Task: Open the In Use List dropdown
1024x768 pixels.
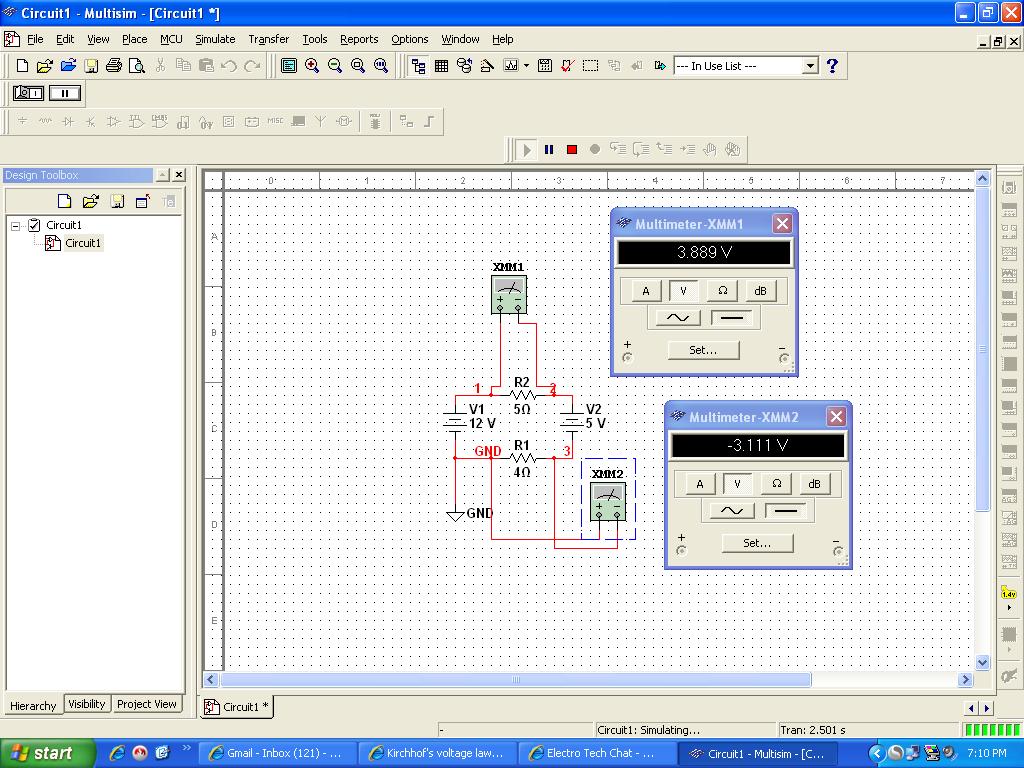Action: [x=810, y=66]
